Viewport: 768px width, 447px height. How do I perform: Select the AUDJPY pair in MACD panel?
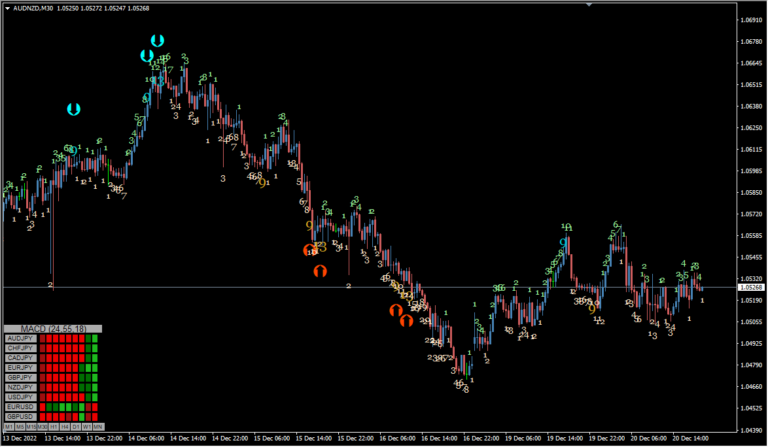21,339
